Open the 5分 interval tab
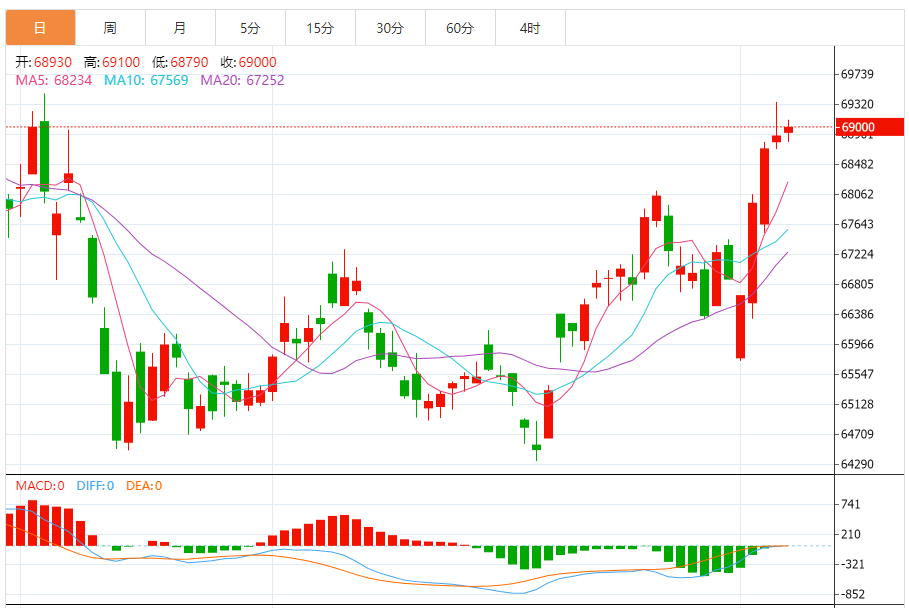Screen dimensions: 909x608 (x=250, y=27)
